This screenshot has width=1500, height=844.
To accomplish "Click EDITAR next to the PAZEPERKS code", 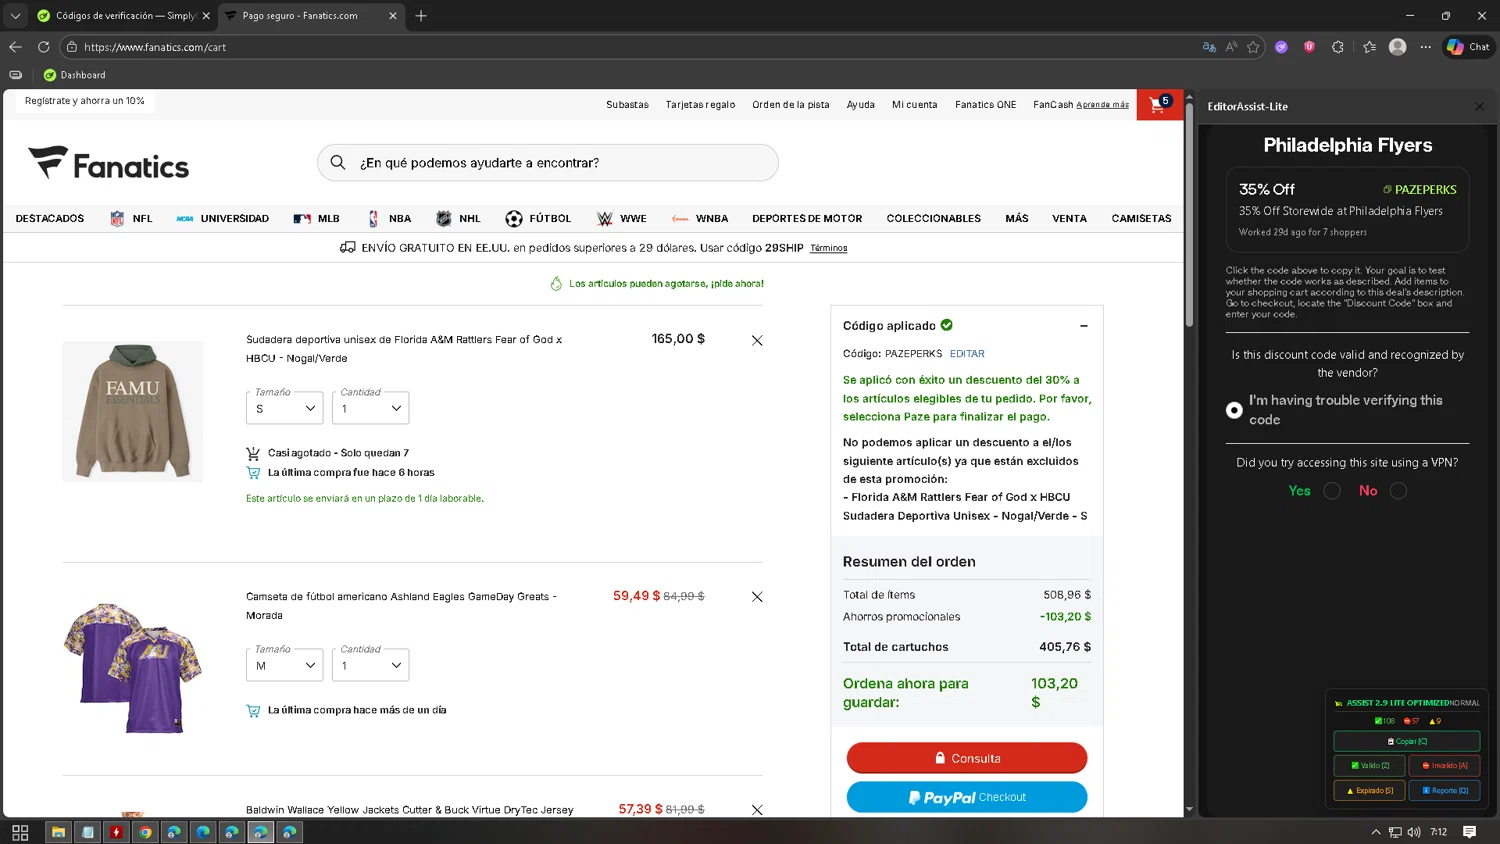I will [x=967, y=354].
